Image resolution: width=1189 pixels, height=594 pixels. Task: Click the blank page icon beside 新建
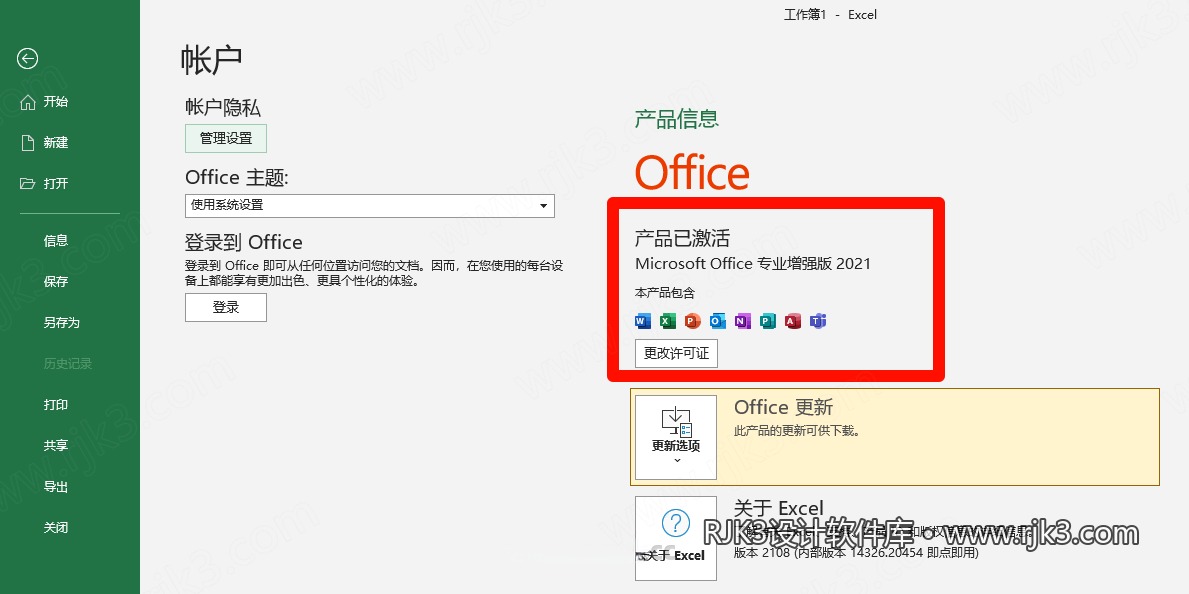pyautogui.click(x=28, y=143)
